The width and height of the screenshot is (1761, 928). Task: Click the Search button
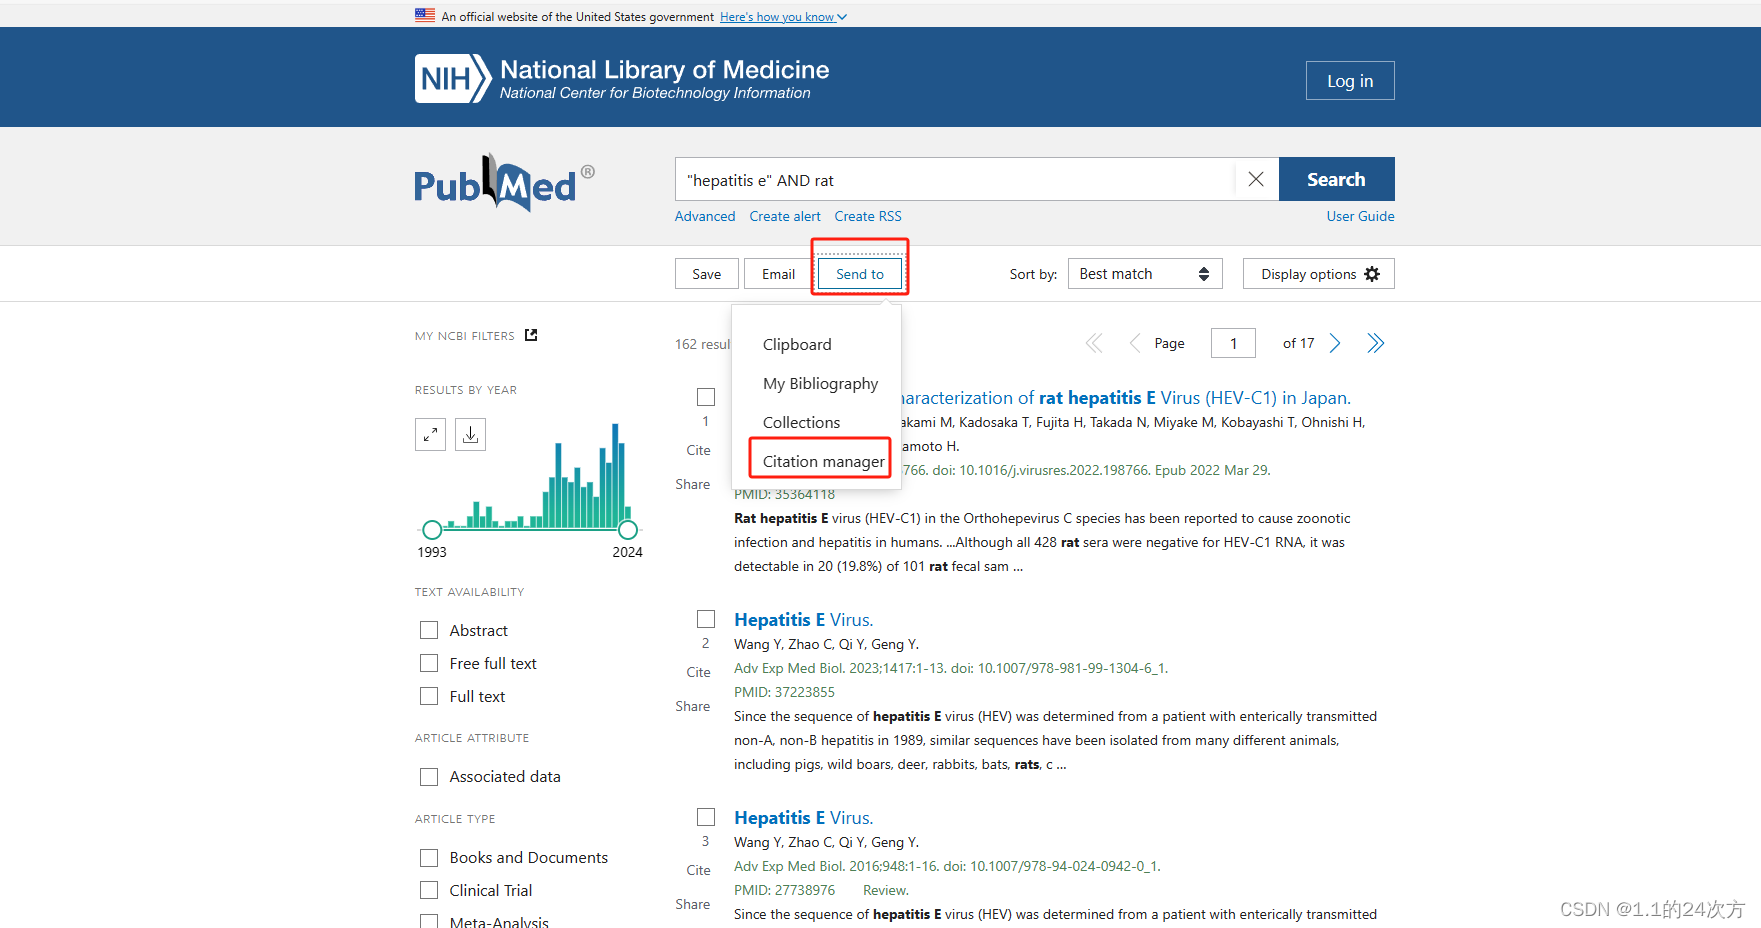[1336, 179]
